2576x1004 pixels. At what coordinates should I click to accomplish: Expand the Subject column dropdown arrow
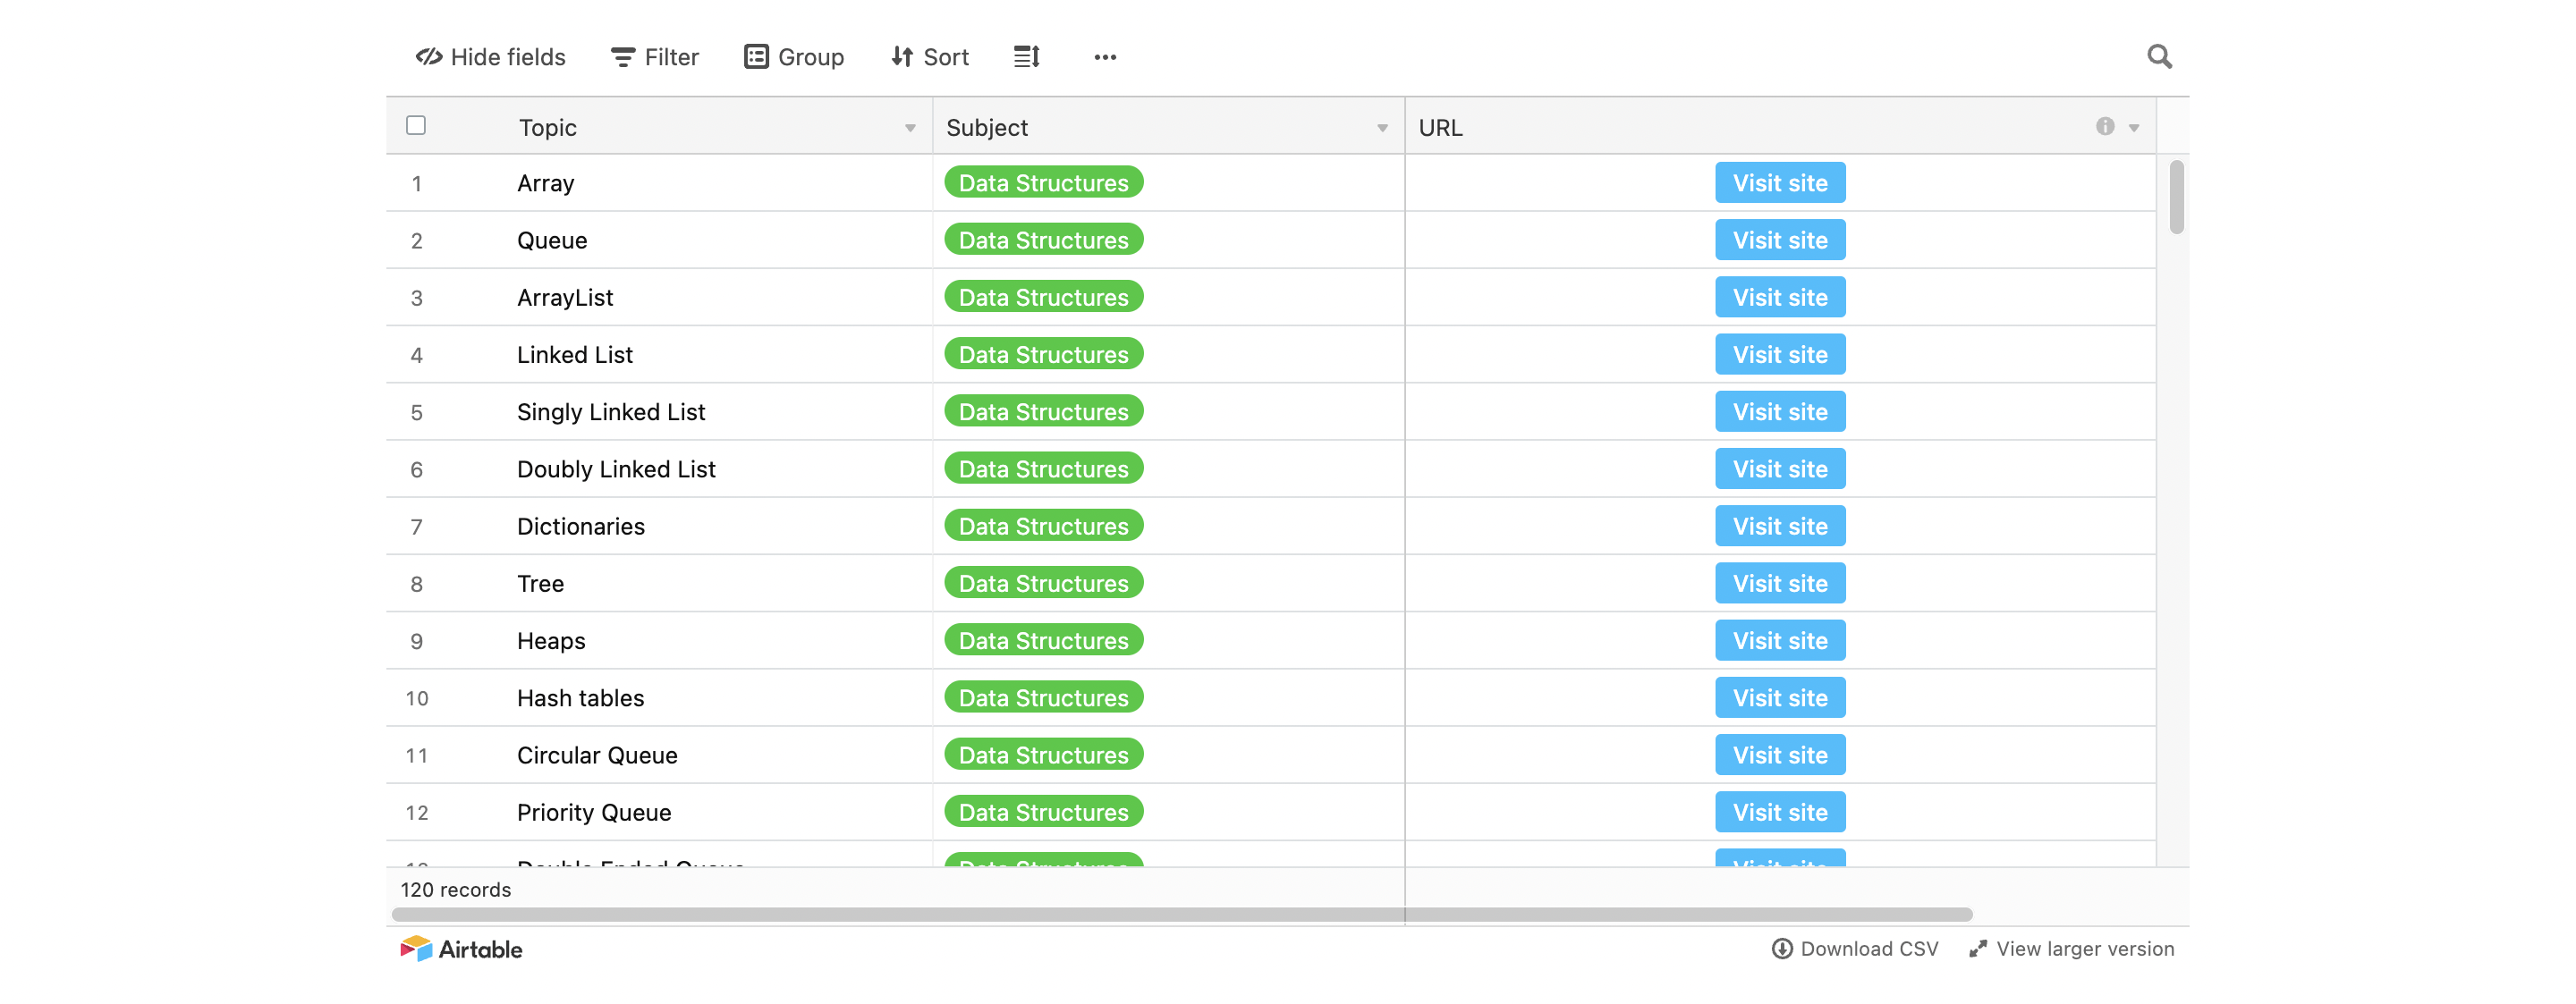coord(1382,128)
